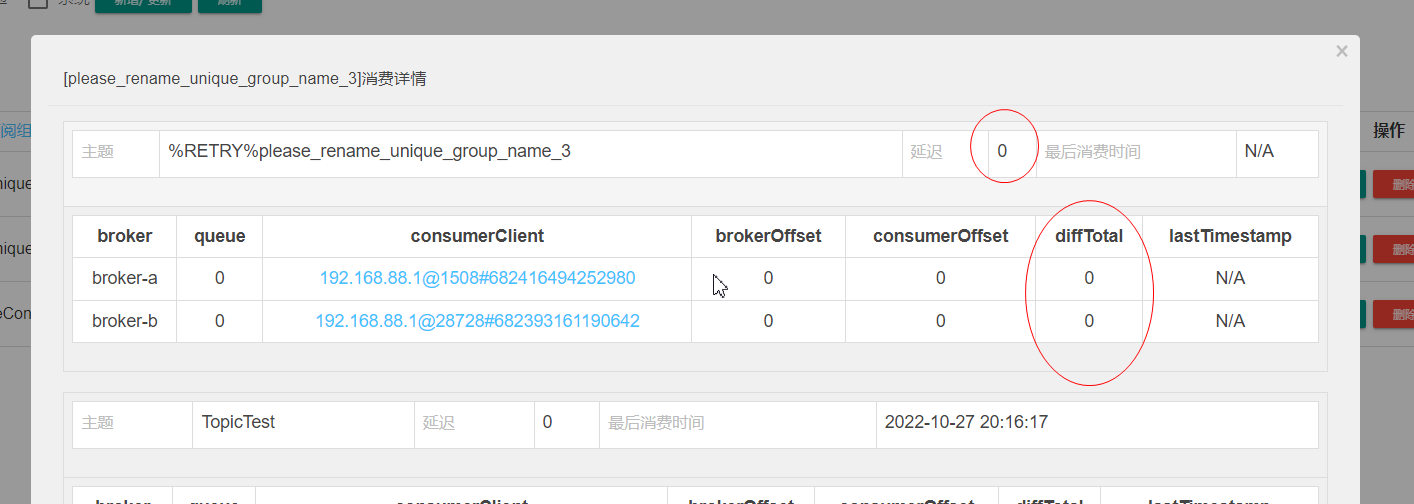Click the queue column header
The image size is (1414, 504).
[219, 236]
